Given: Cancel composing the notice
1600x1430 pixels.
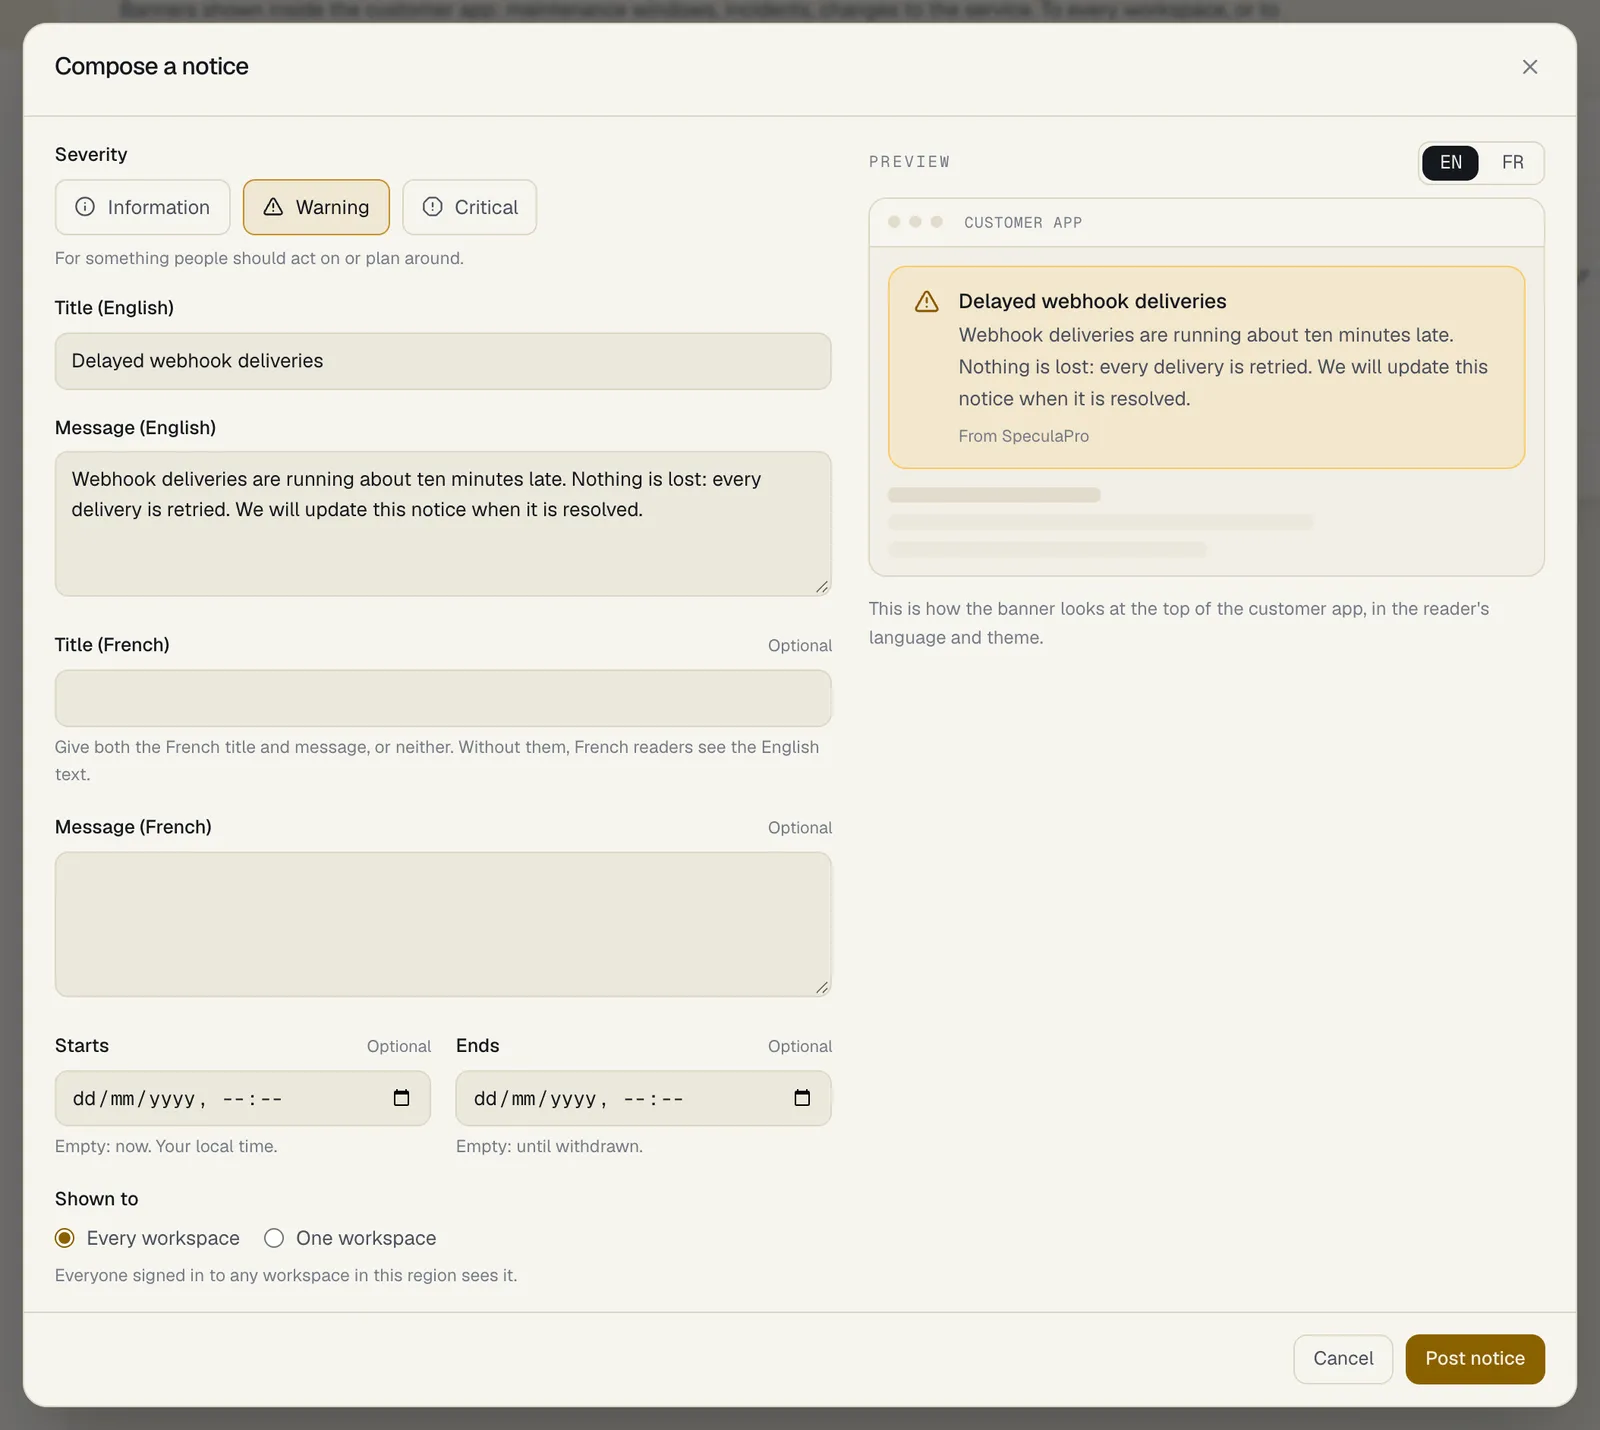Looking at the screenshot, I should pyautogui.click(x=1343, y=1359).
